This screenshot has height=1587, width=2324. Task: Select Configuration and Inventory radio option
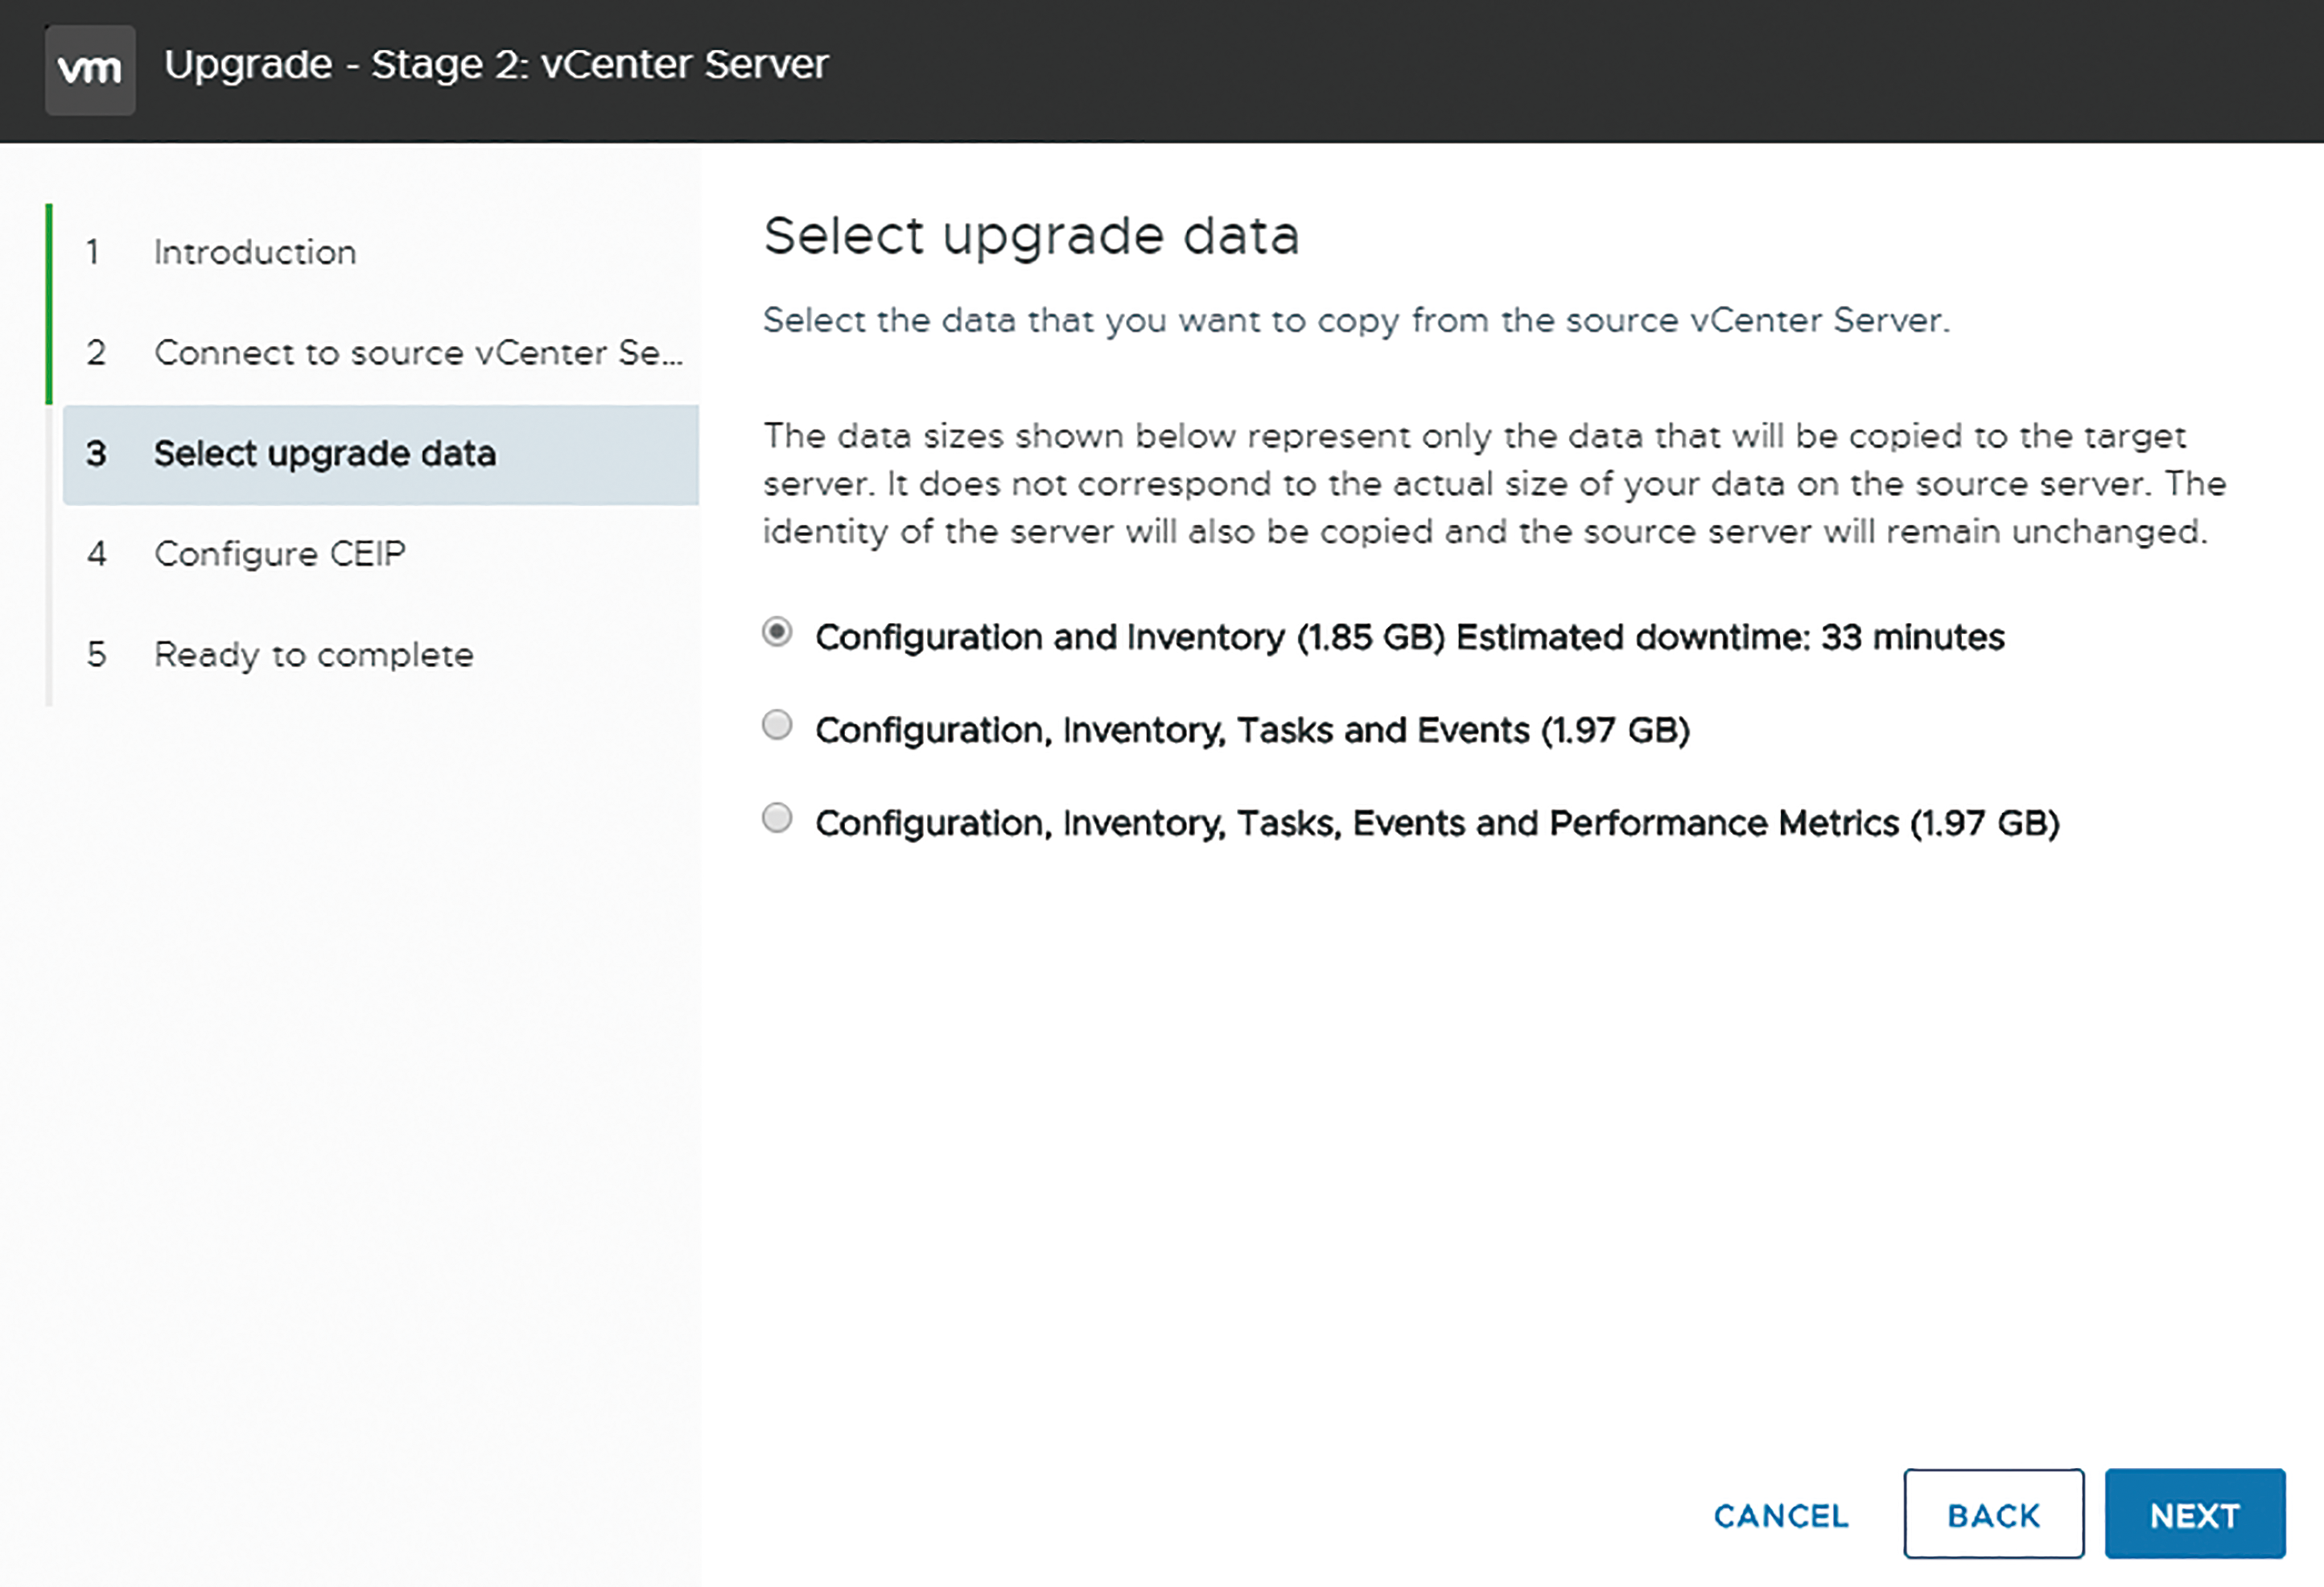(777, 632)
